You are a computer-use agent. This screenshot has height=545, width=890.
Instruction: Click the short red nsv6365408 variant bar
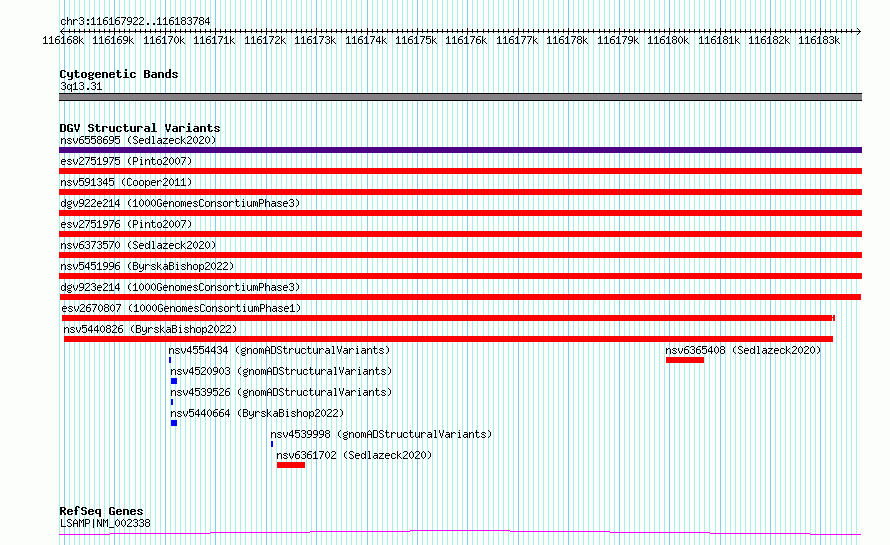pos(685,360)
